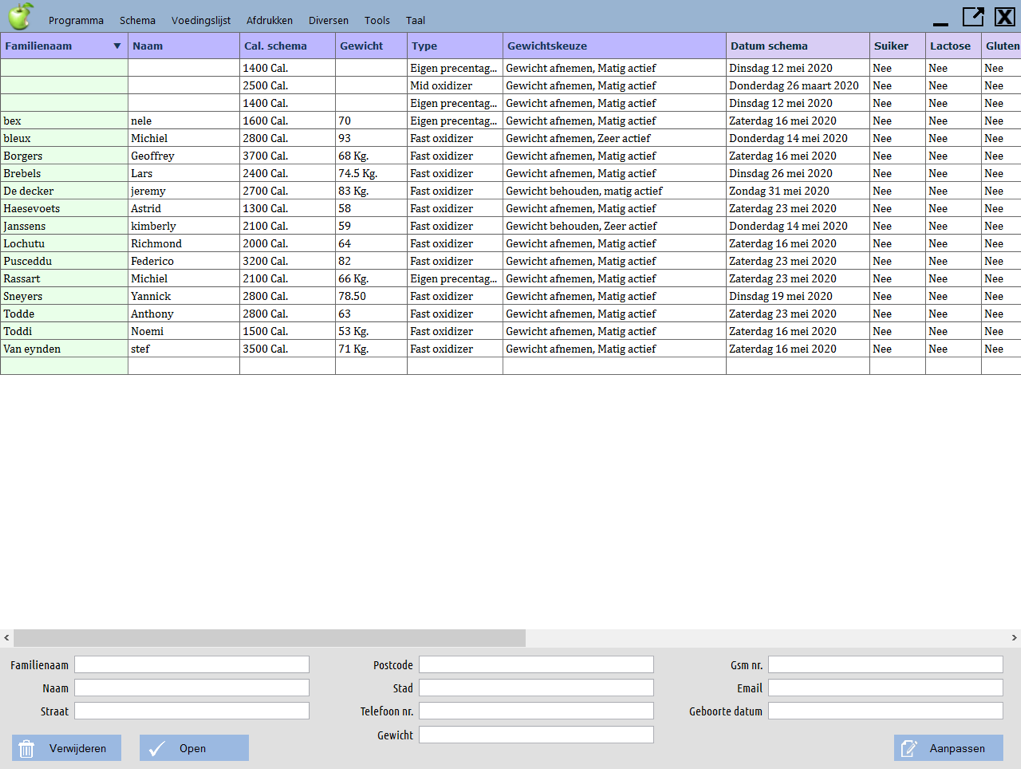Screen dimensions: 1021x769
Task: Open the Voedingslijst menu
Action: (x=201, y=20)
